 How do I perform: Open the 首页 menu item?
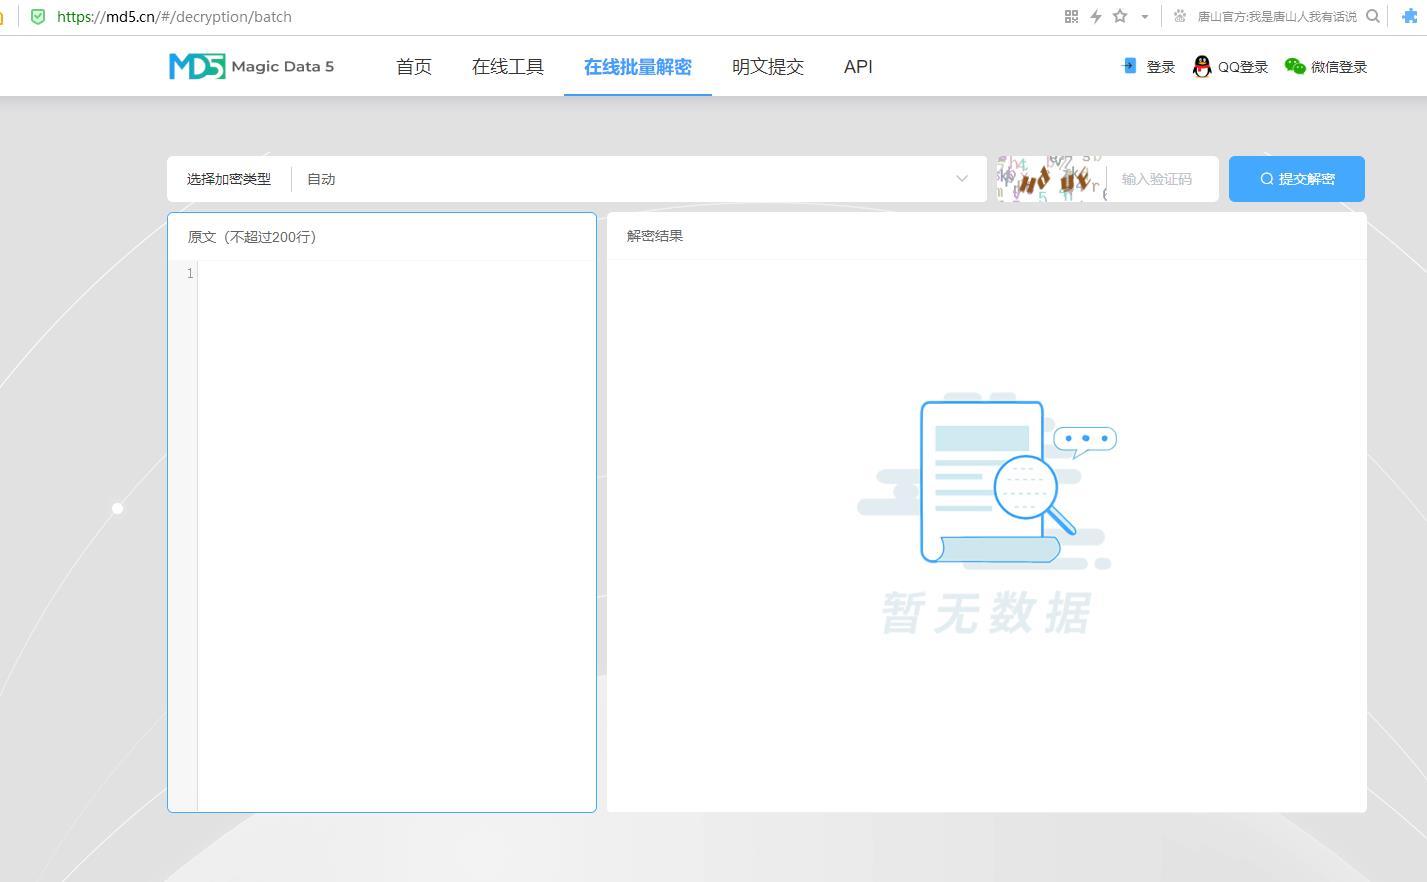[414, 67]
